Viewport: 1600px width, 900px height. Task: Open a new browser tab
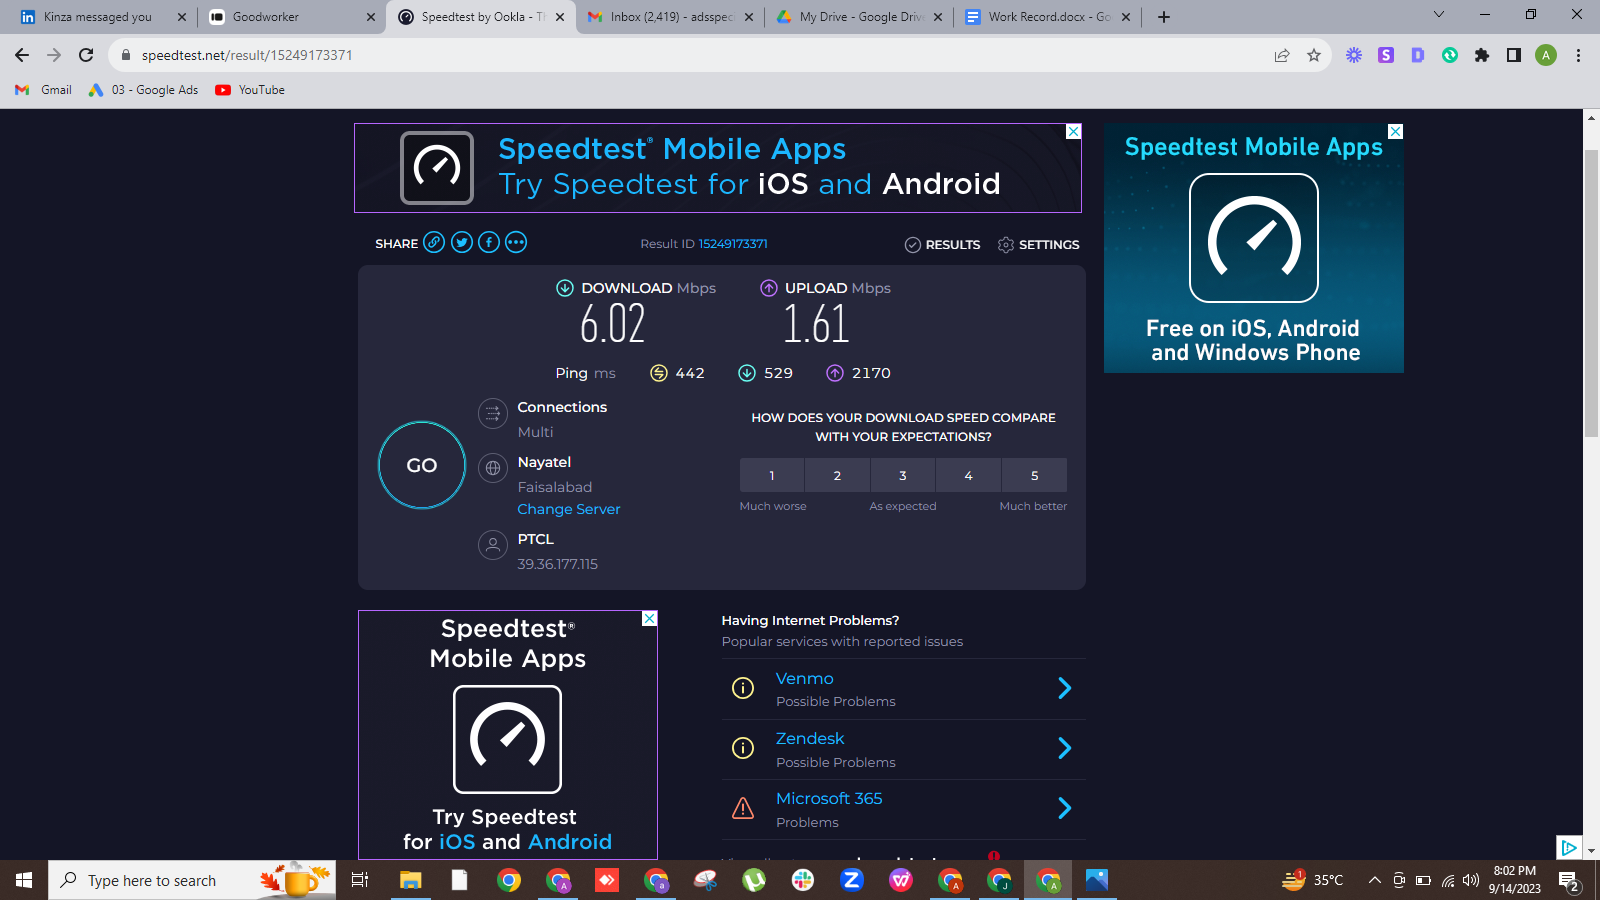click(1164, 17)
